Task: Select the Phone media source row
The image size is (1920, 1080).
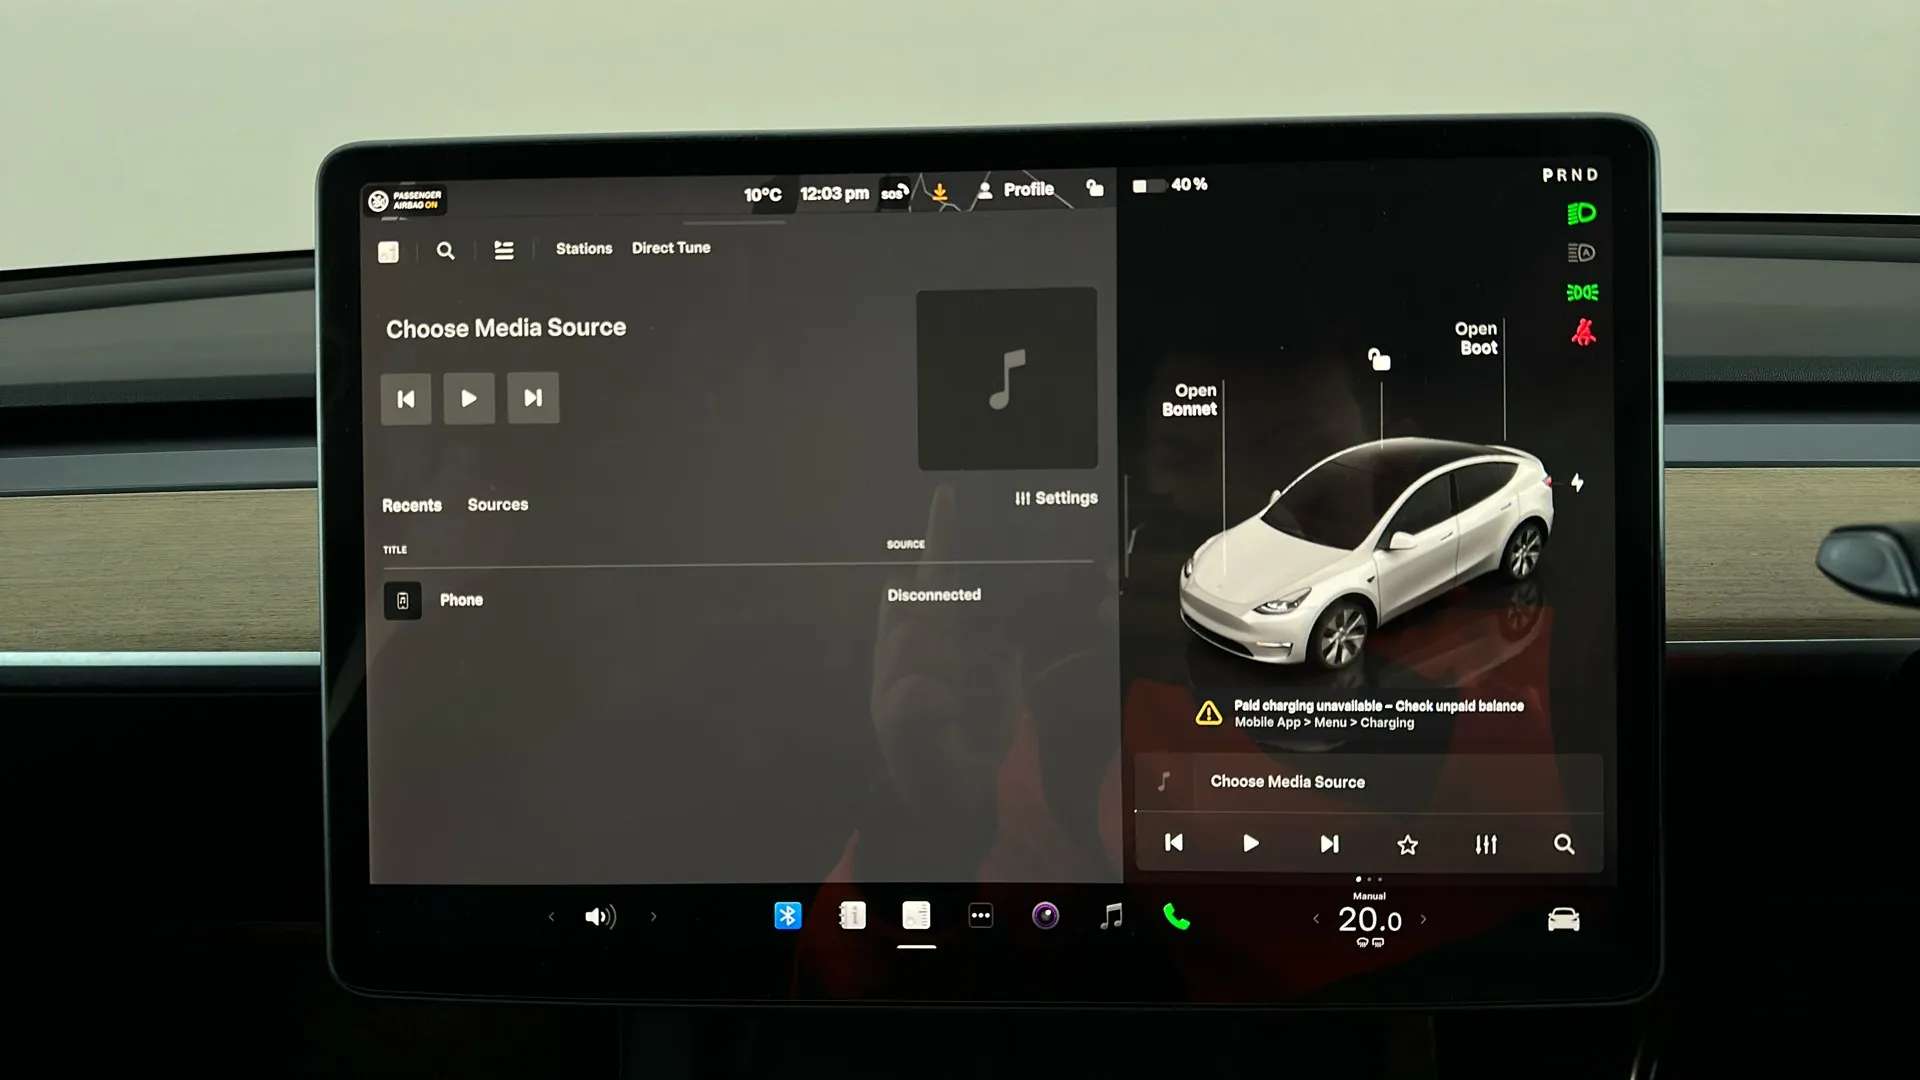Action: click(x=738, y=600)
